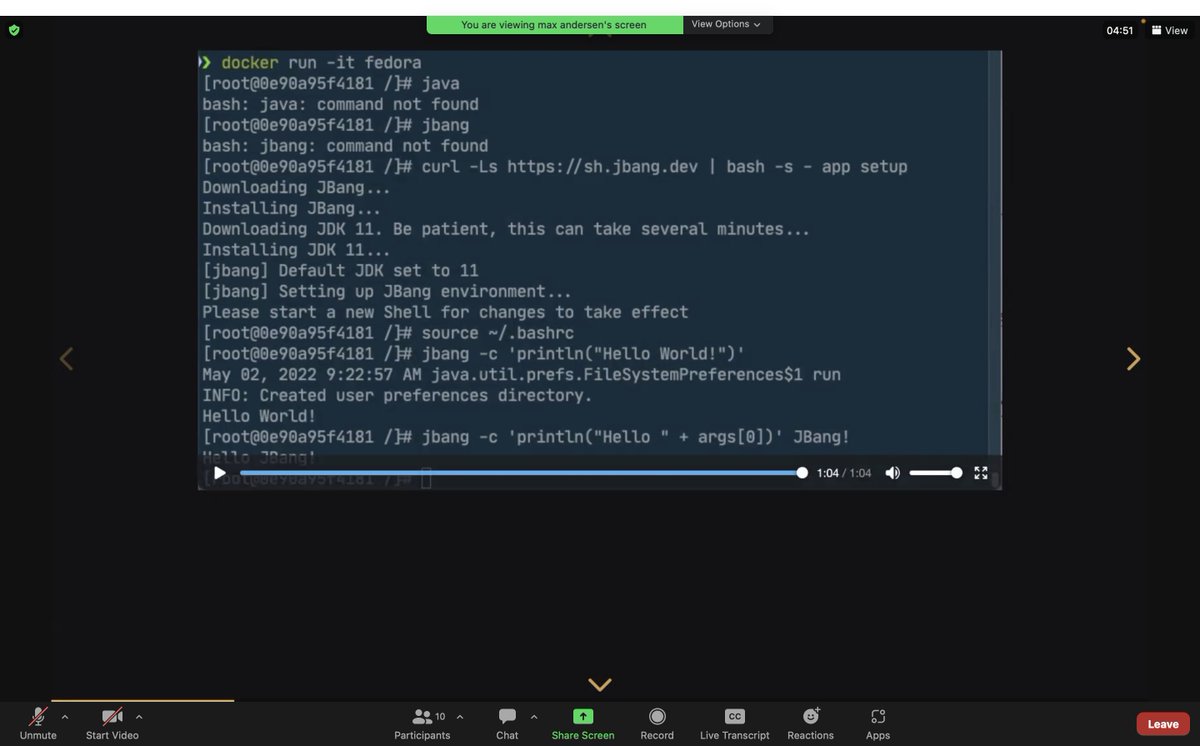The height and width of the screenshot is (746, 1200).
Task: Open audio options chevron next to Unmute
Action: 65,716
